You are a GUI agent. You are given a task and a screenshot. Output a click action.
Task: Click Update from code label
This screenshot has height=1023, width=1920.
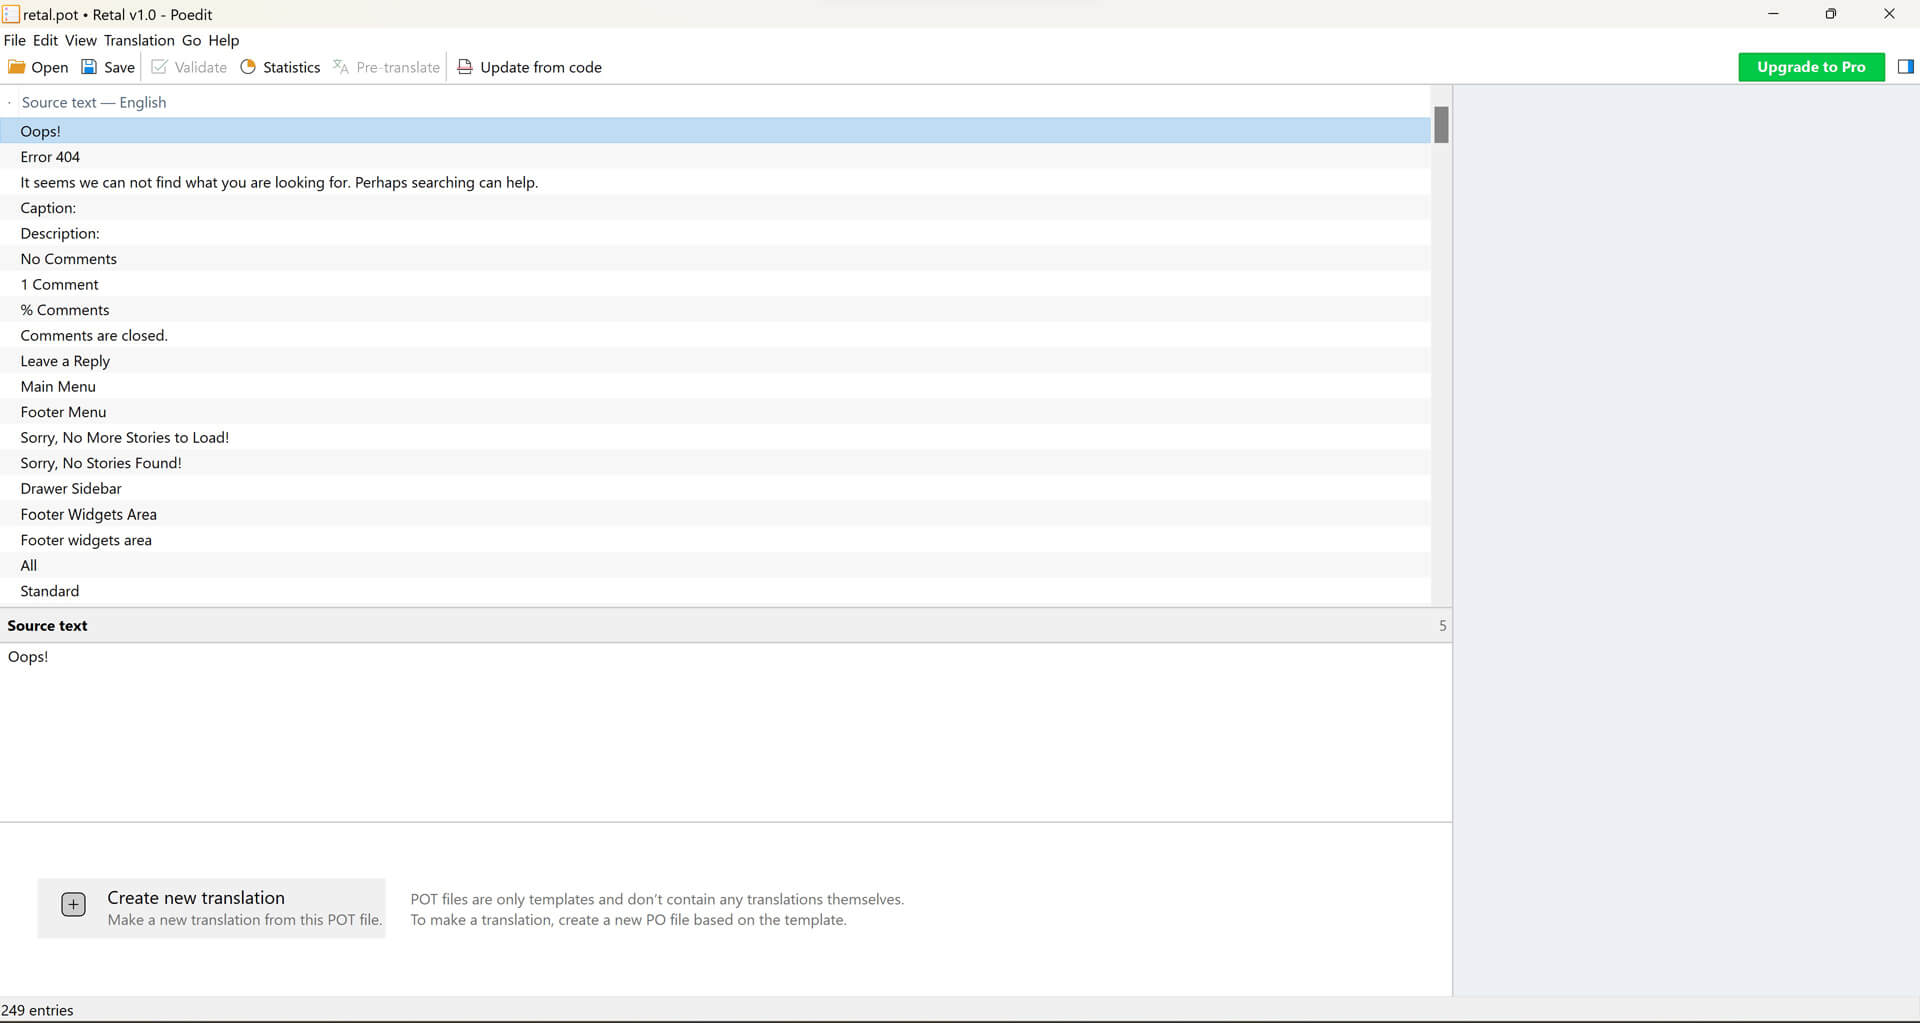pos(541,67)
